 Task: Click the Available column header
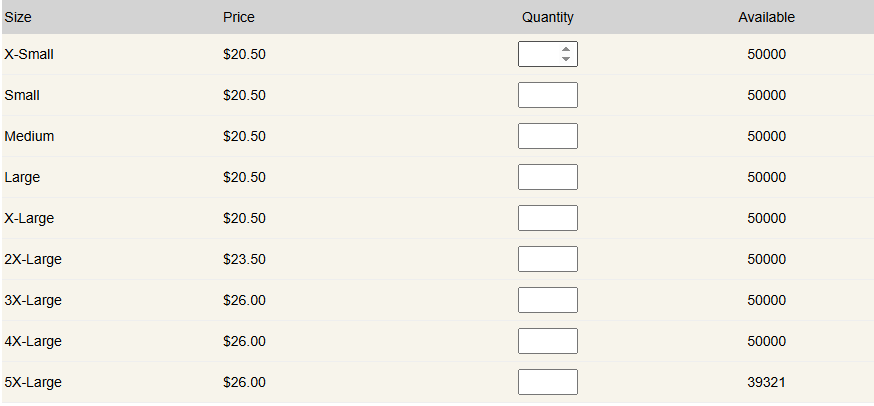(x=766, y=17)
